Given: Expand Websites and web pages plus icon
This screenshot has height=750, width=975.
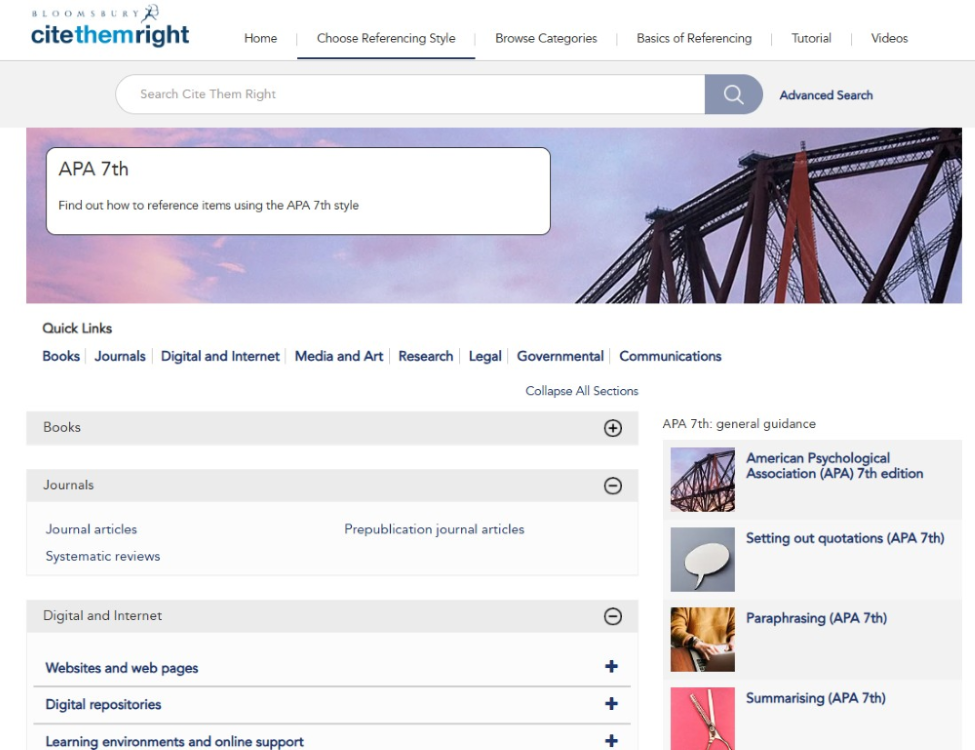Looking at the screenshot, I should pyautogui.click(x=611, y=667).
